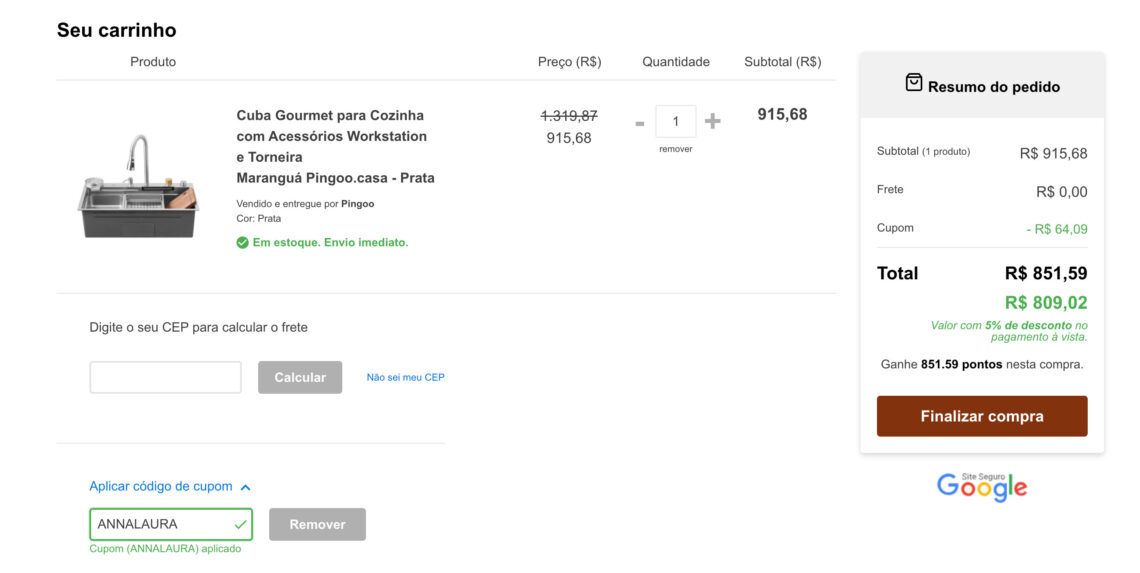Click the shopping bag icon in Resumo do pedido
This screenshot has height=573, width=1140.
point(913,83)
